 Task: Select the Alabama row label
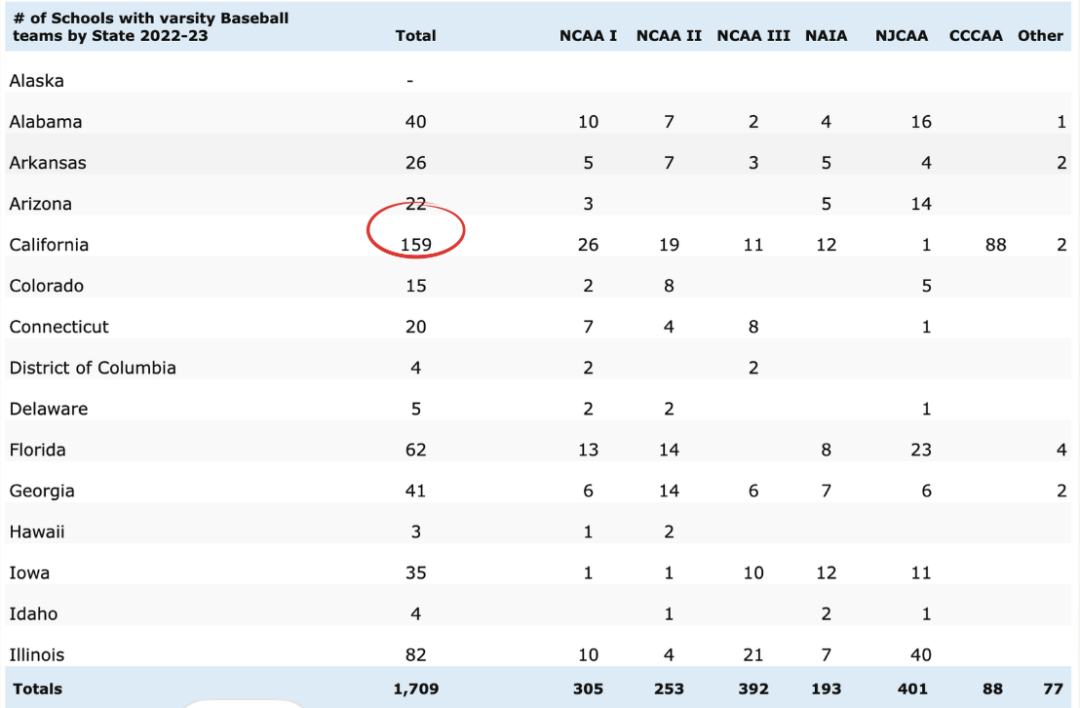click(x=45, y=122)
